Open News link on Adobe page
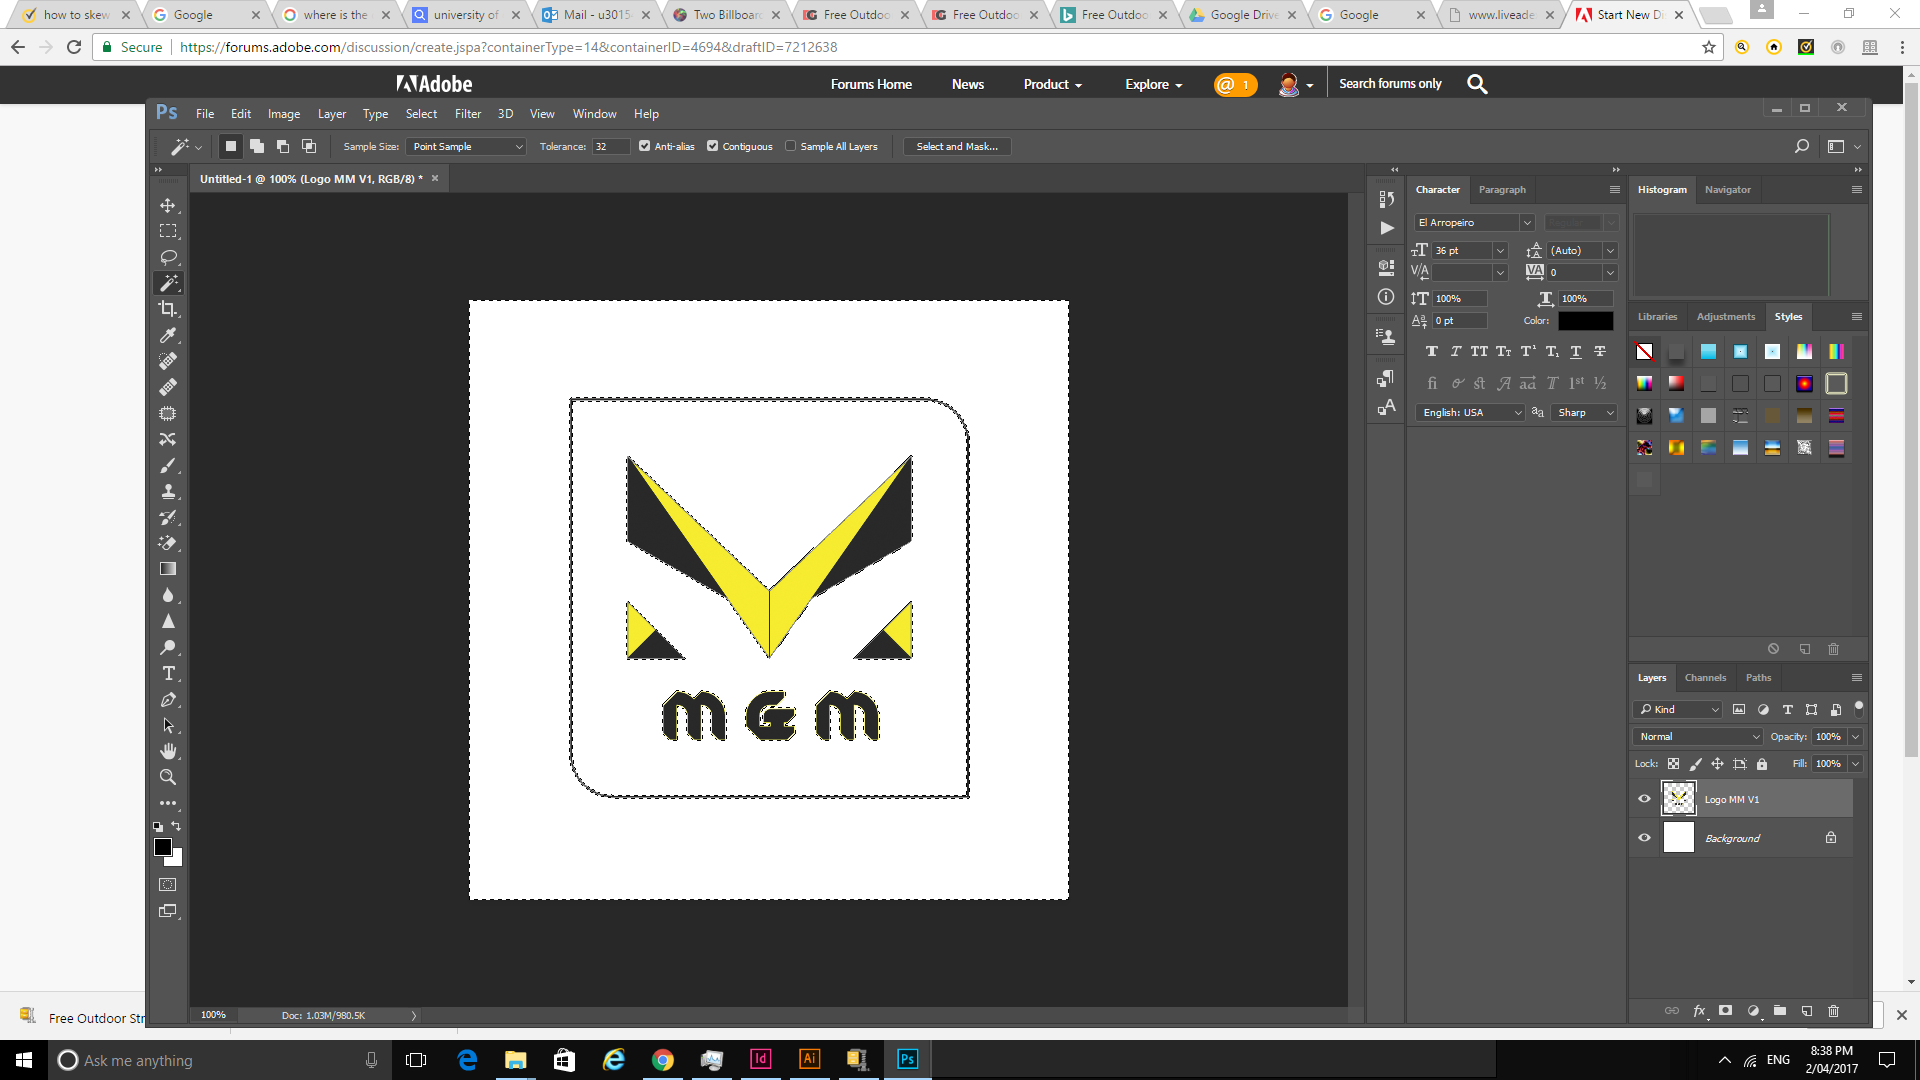The height and width of the screenshot is (1080, 1920). pyautogui.click(x=968, y=85)
